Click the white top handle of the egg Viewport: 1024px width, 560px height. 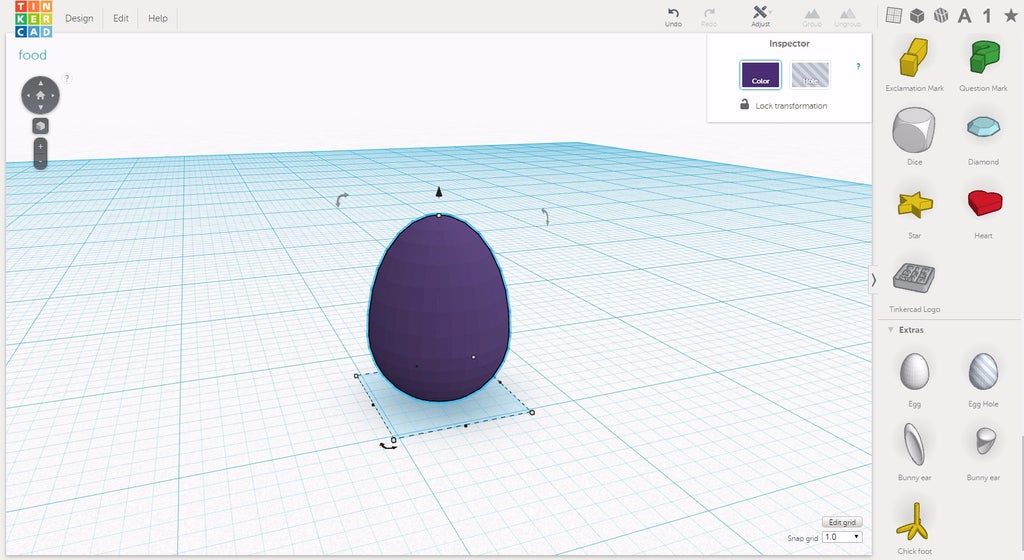[439, 215]
